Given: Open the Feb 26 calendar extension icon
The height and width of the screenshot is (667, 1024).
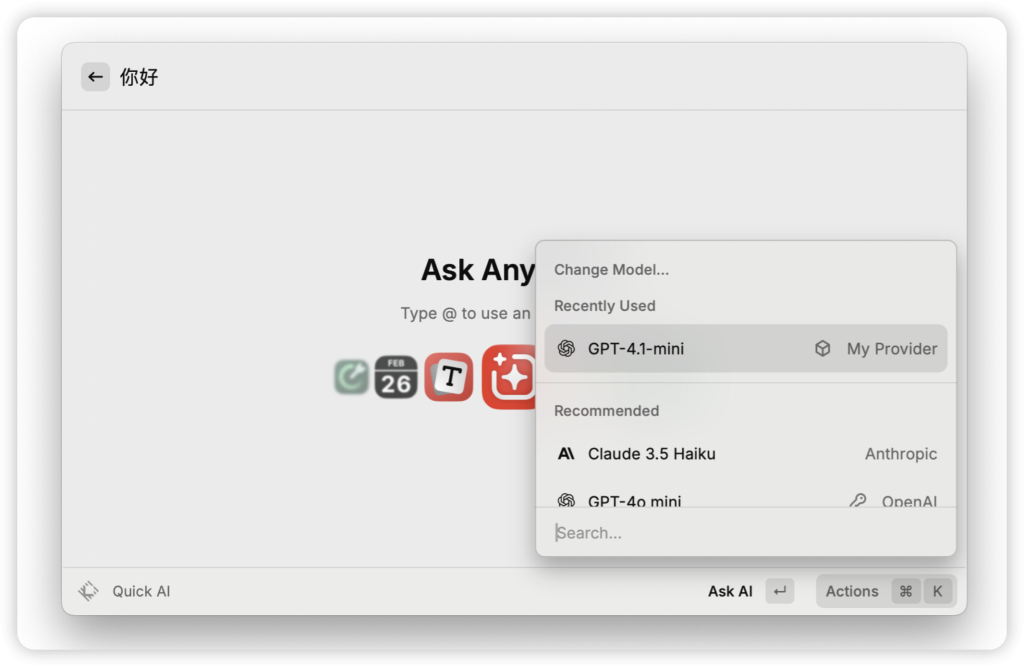Looking at the screenshot, I should point(396,377).
